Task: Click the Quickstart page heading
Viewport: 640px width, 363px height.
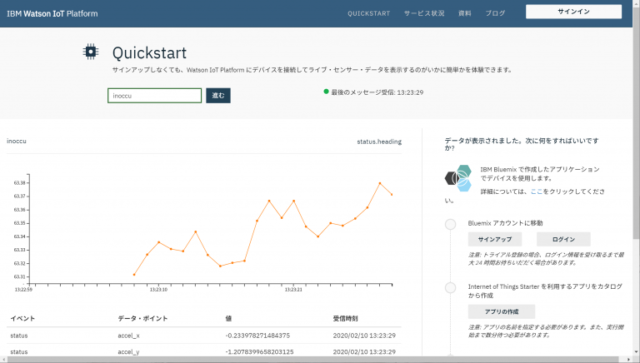Action: [149, 53]
